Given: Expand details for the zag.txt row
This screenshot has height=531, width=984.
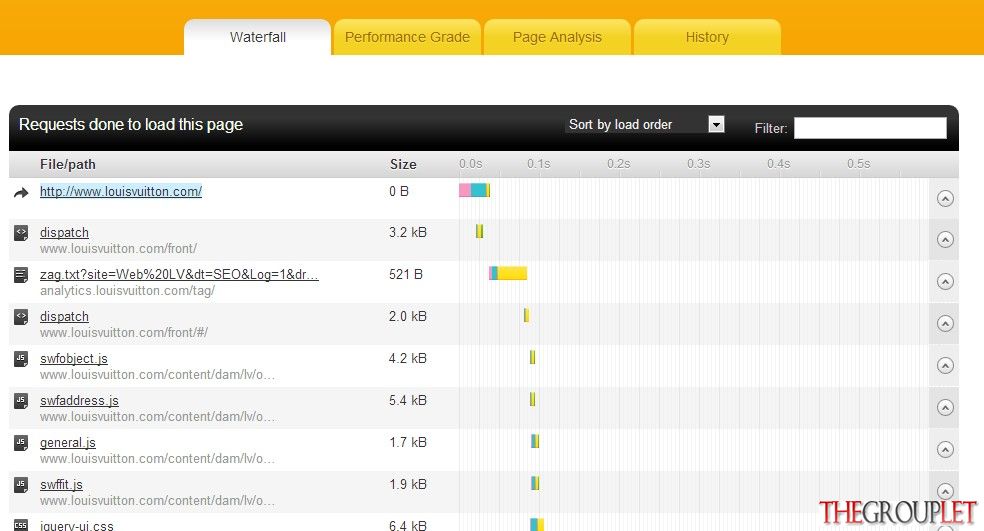Looking at the screenshot, I should tap(945, 281).
